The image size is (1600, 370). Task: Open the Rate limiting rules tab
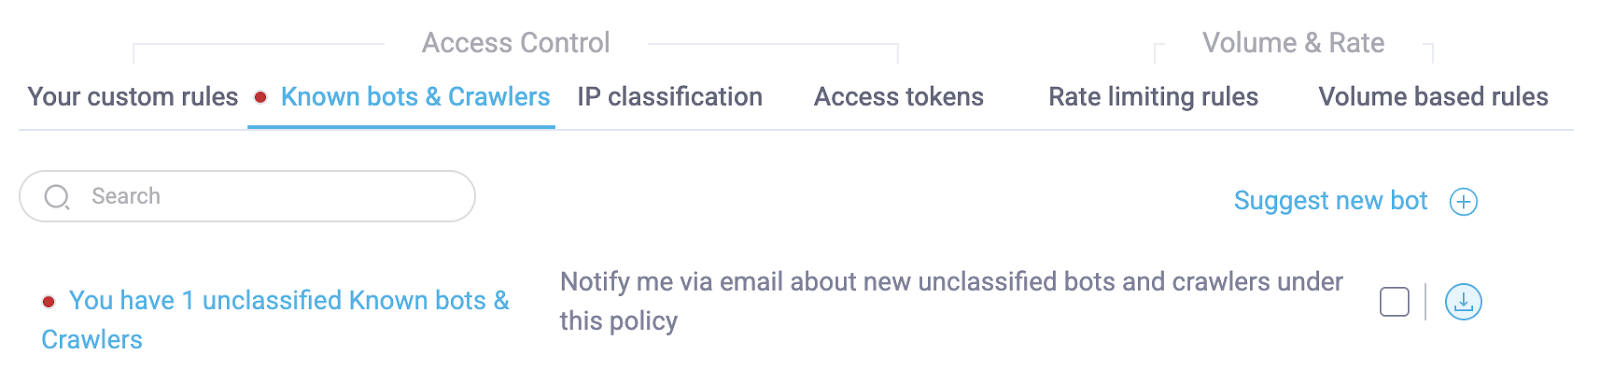(1153, 97)
